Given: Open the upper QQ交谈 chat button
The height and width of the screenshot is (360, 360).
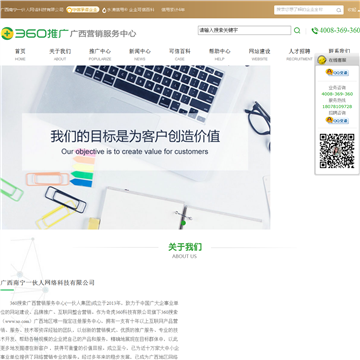Looking at the screenshot, I should (x=337, y=72).
